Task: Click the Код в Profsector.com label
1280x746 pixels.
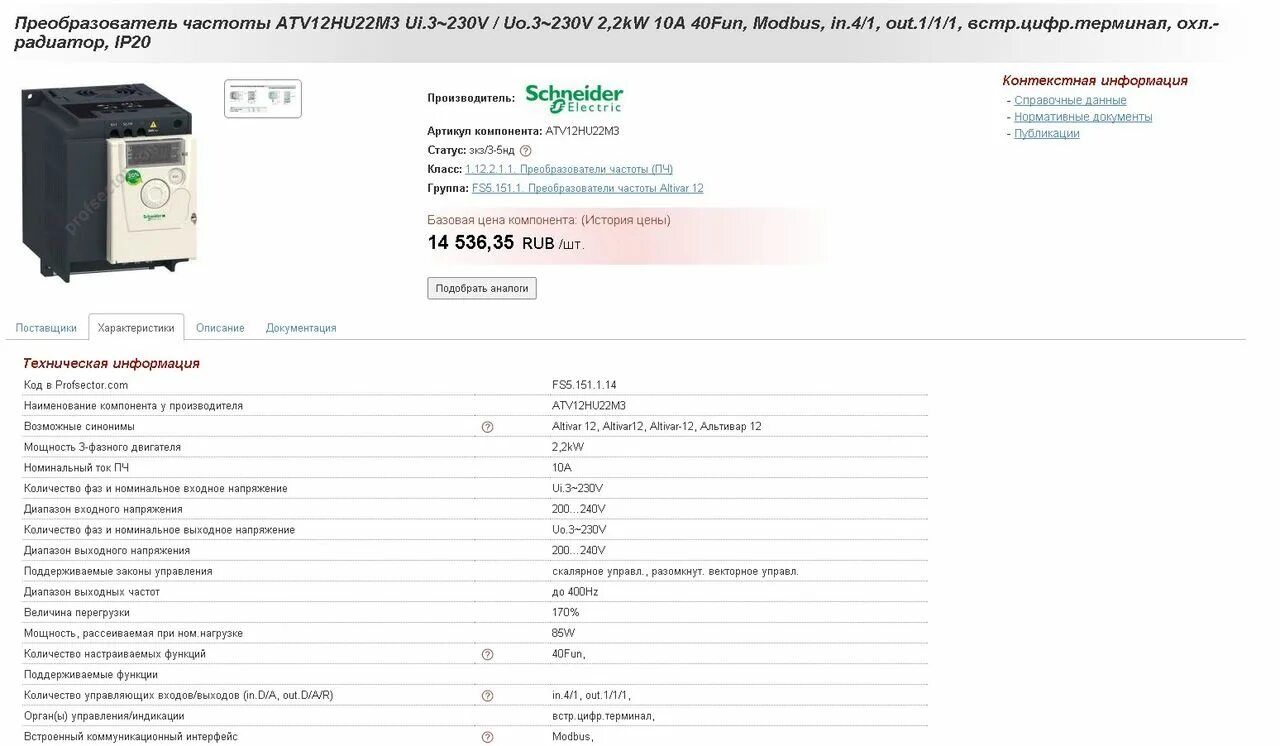Action: tap(76, 385)
